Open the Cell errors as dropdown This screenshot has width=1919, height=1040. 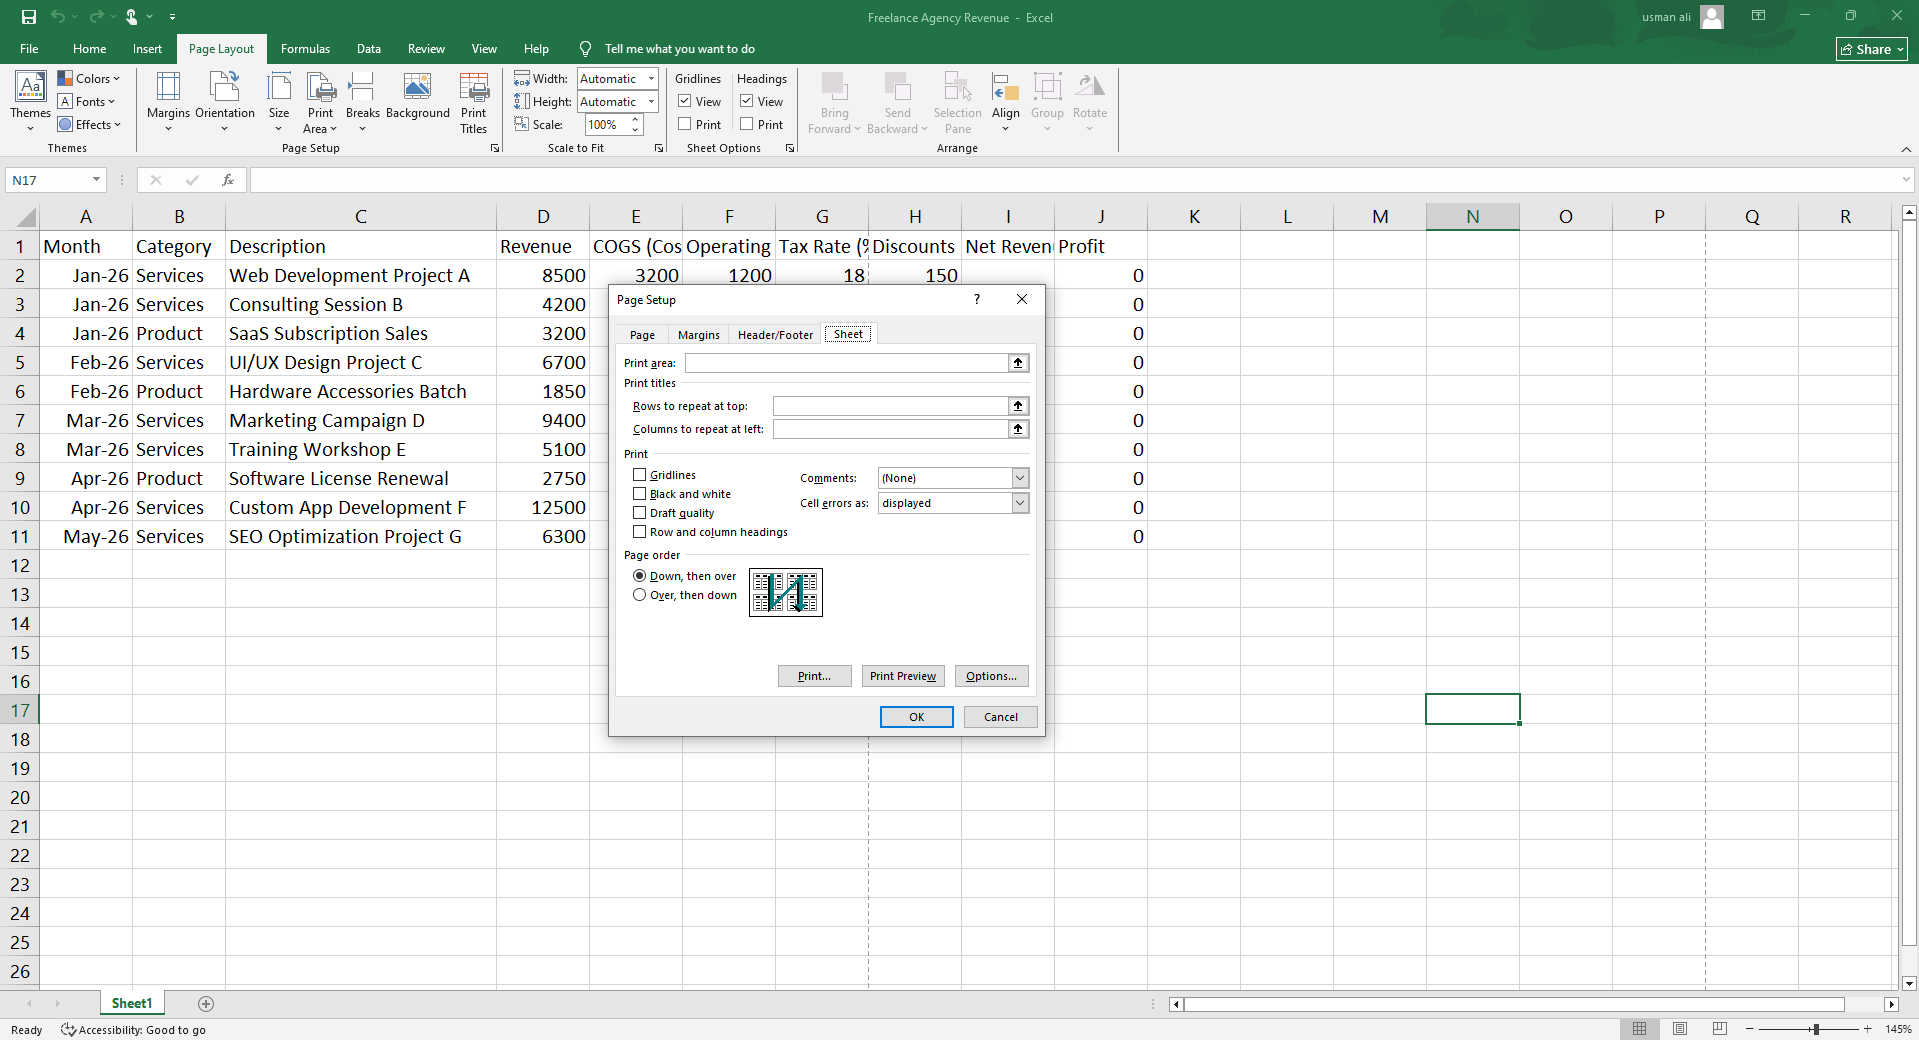tap(1020, 503)
